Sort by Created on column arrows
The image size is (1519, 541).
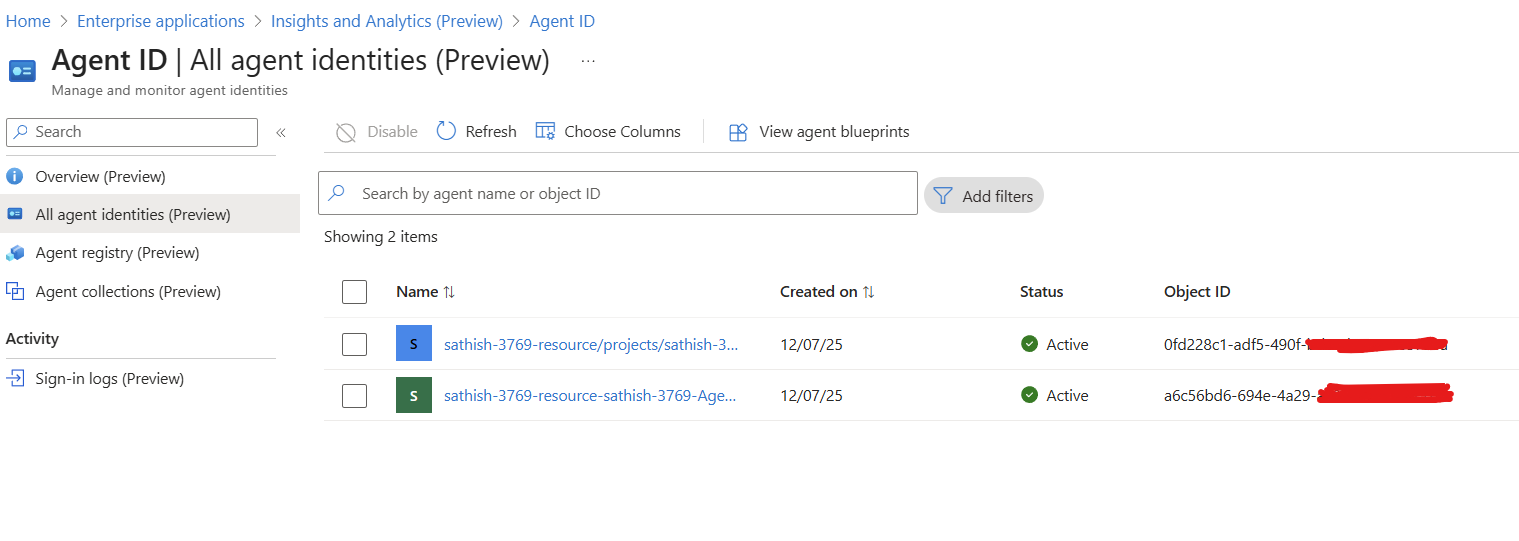(868, 292)
